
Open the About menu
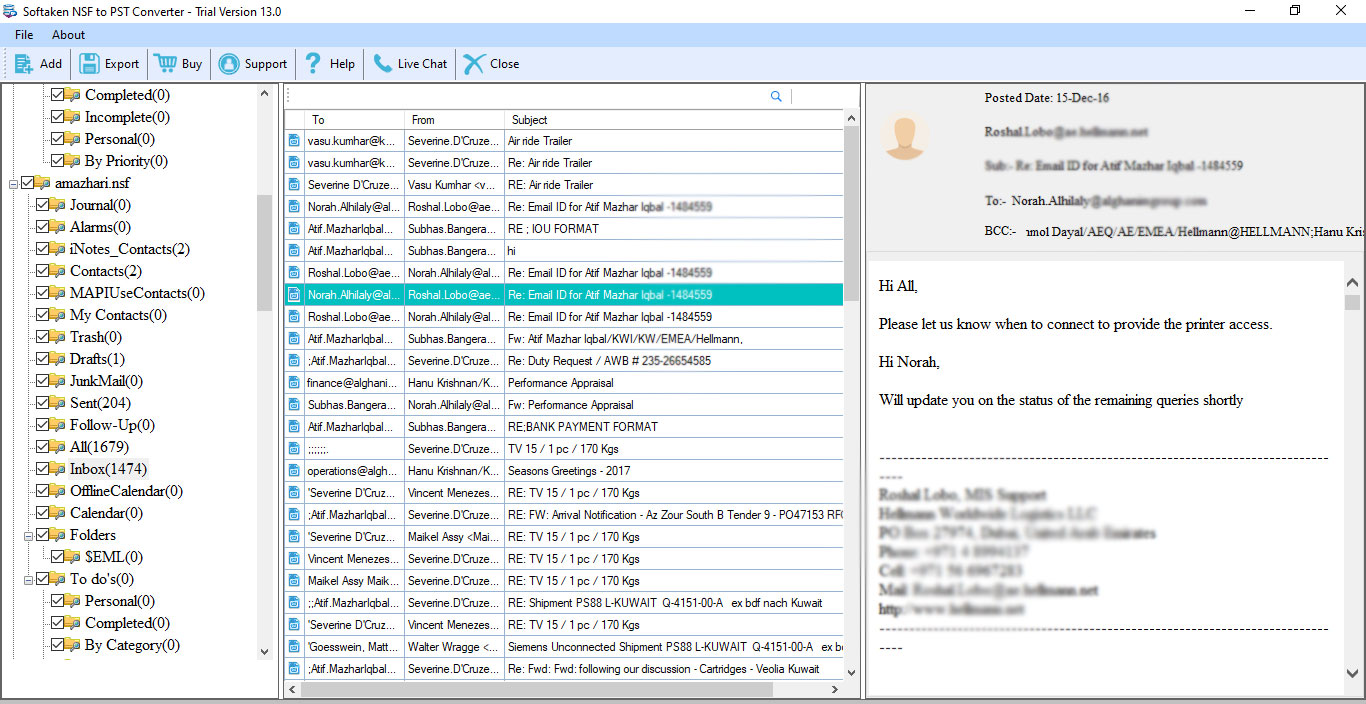tap(69, 35)
